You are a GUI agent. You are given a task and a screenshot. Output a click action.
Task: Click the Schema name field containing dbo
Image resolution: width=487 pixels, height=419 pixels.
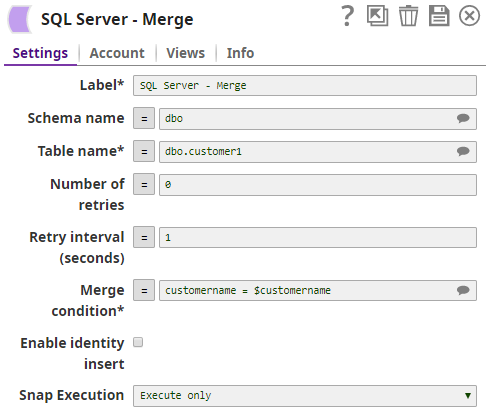pos(318,119)
